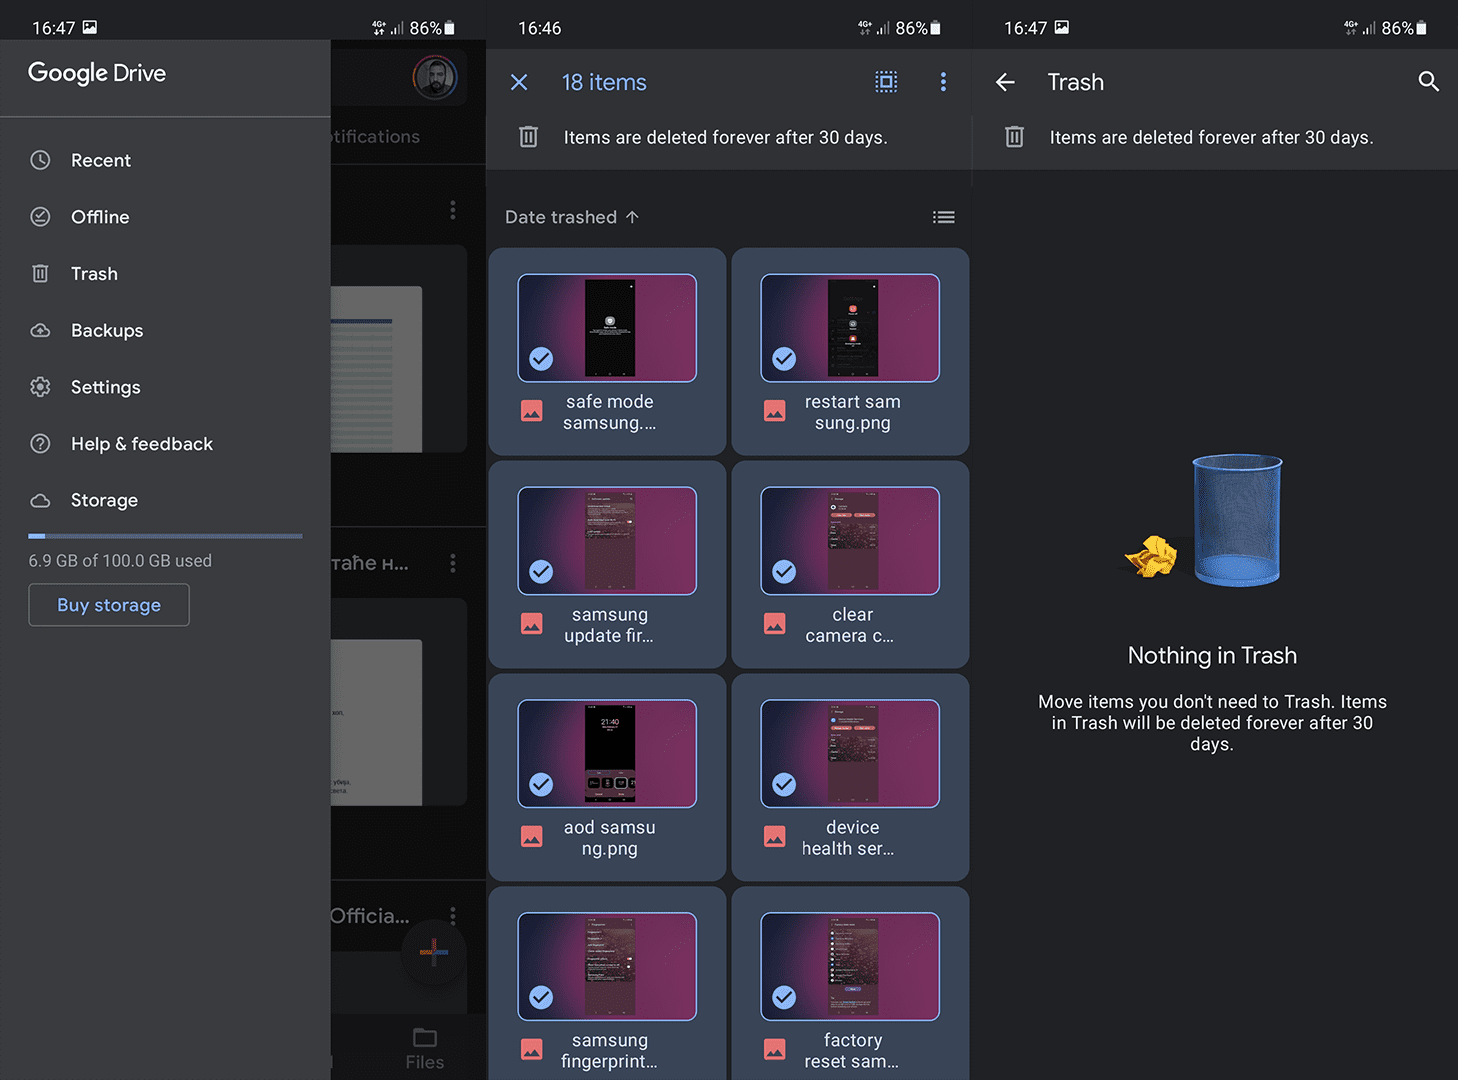Deselect restart sam sung.png checkmark
Image resolution: width=1458 pixels, height=1080 pixels.
click(x=784, y=358)
